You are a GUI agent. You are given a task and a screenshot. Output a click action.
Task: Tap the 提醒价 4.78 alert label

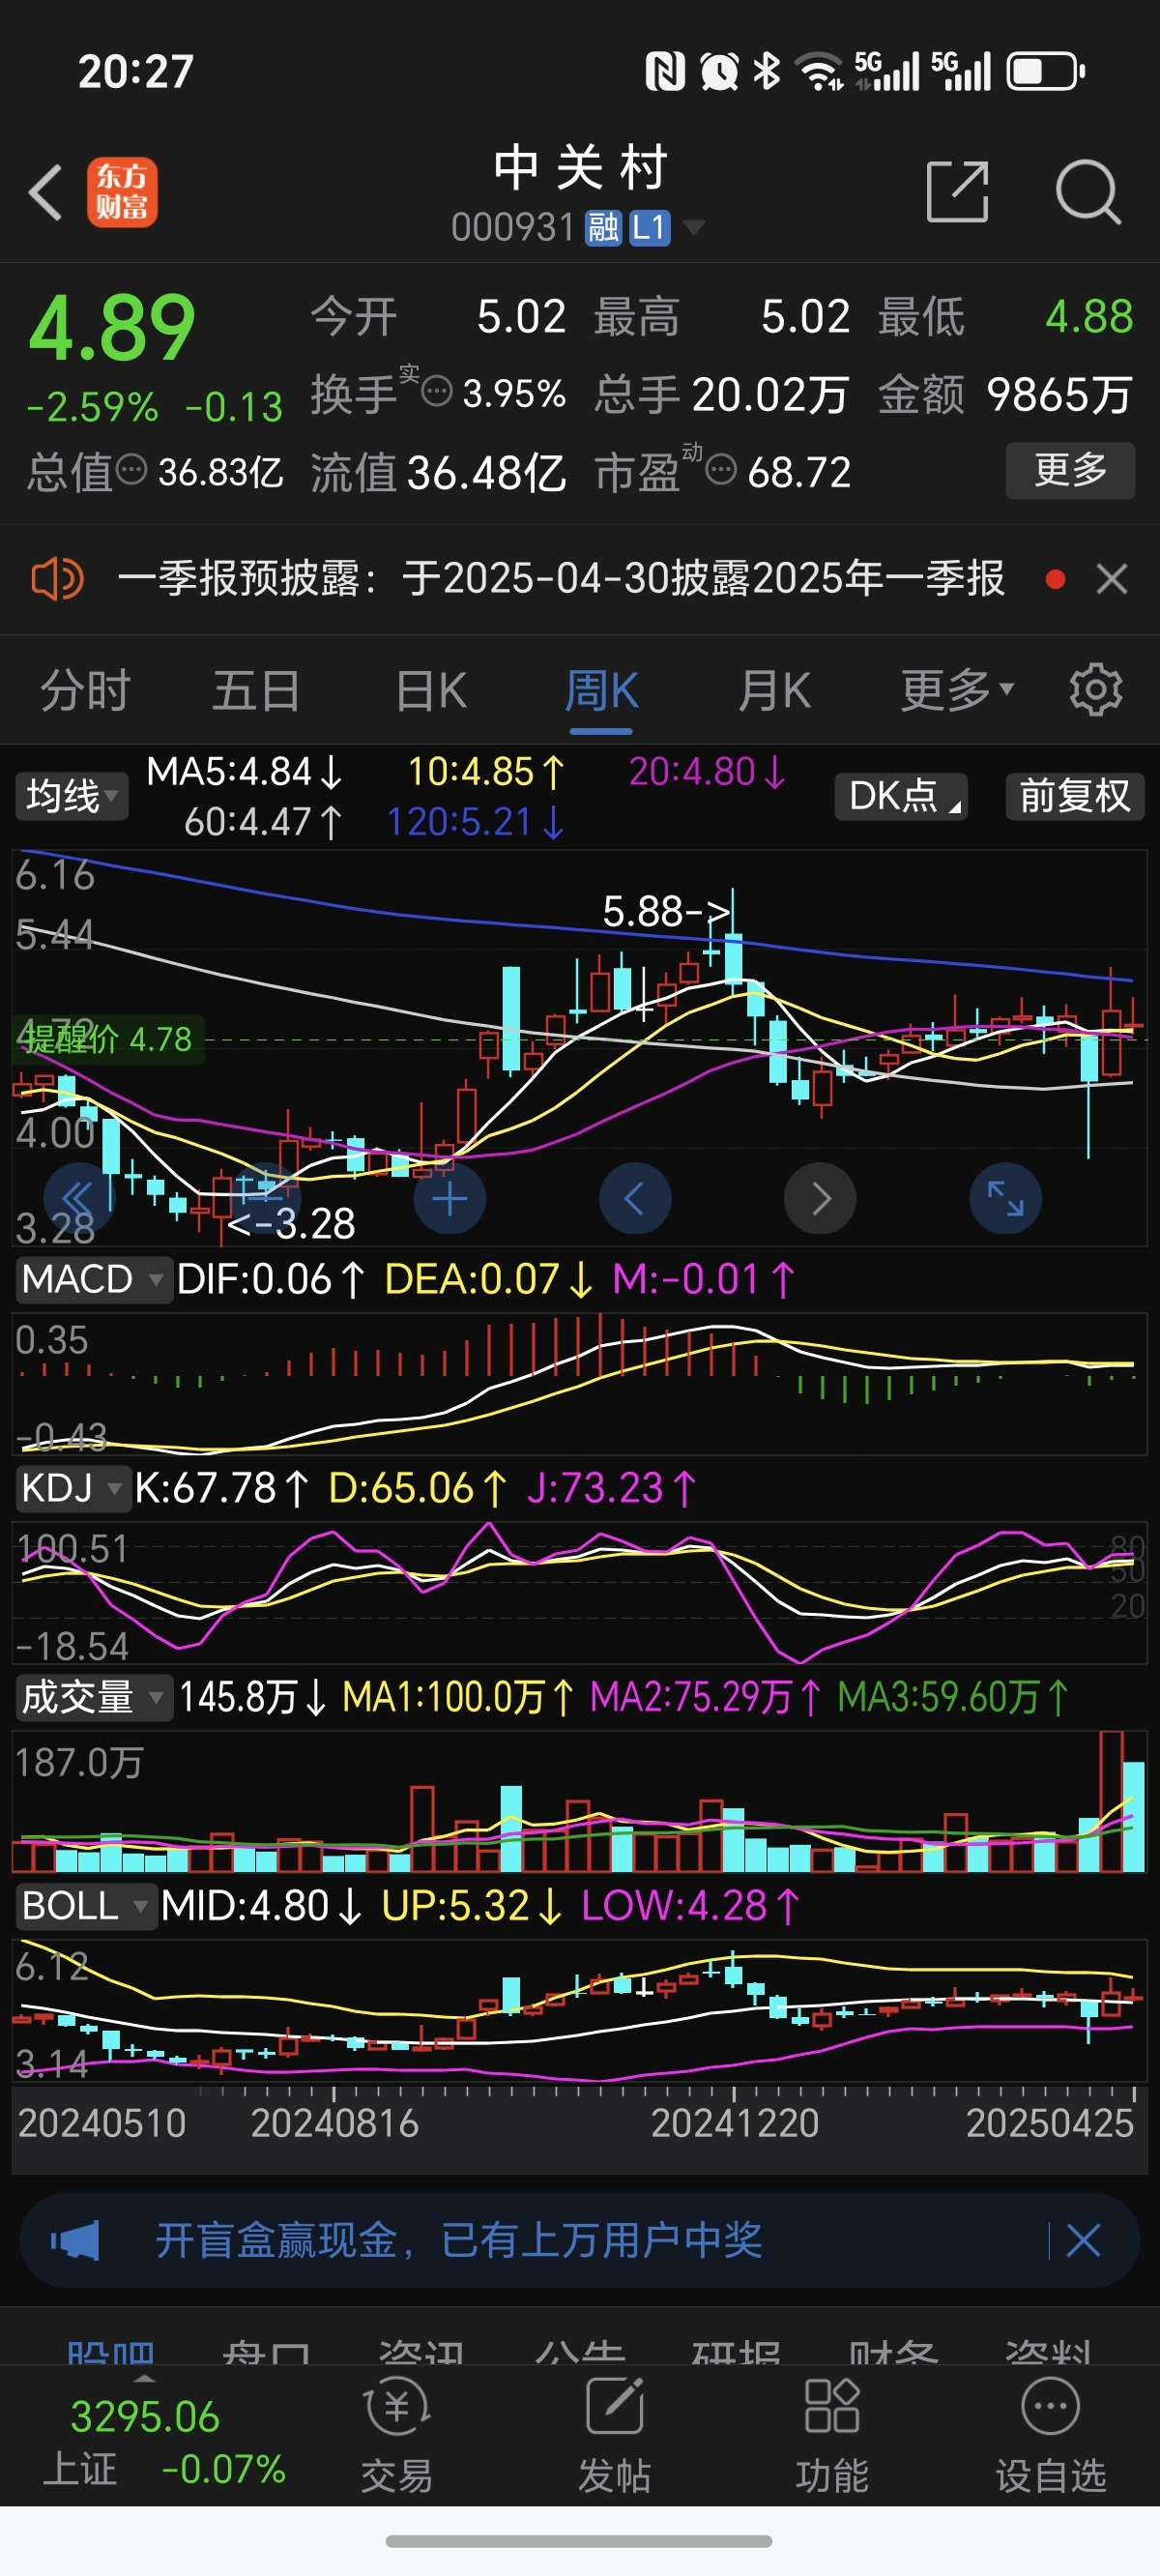click(x=108, y=1040)
